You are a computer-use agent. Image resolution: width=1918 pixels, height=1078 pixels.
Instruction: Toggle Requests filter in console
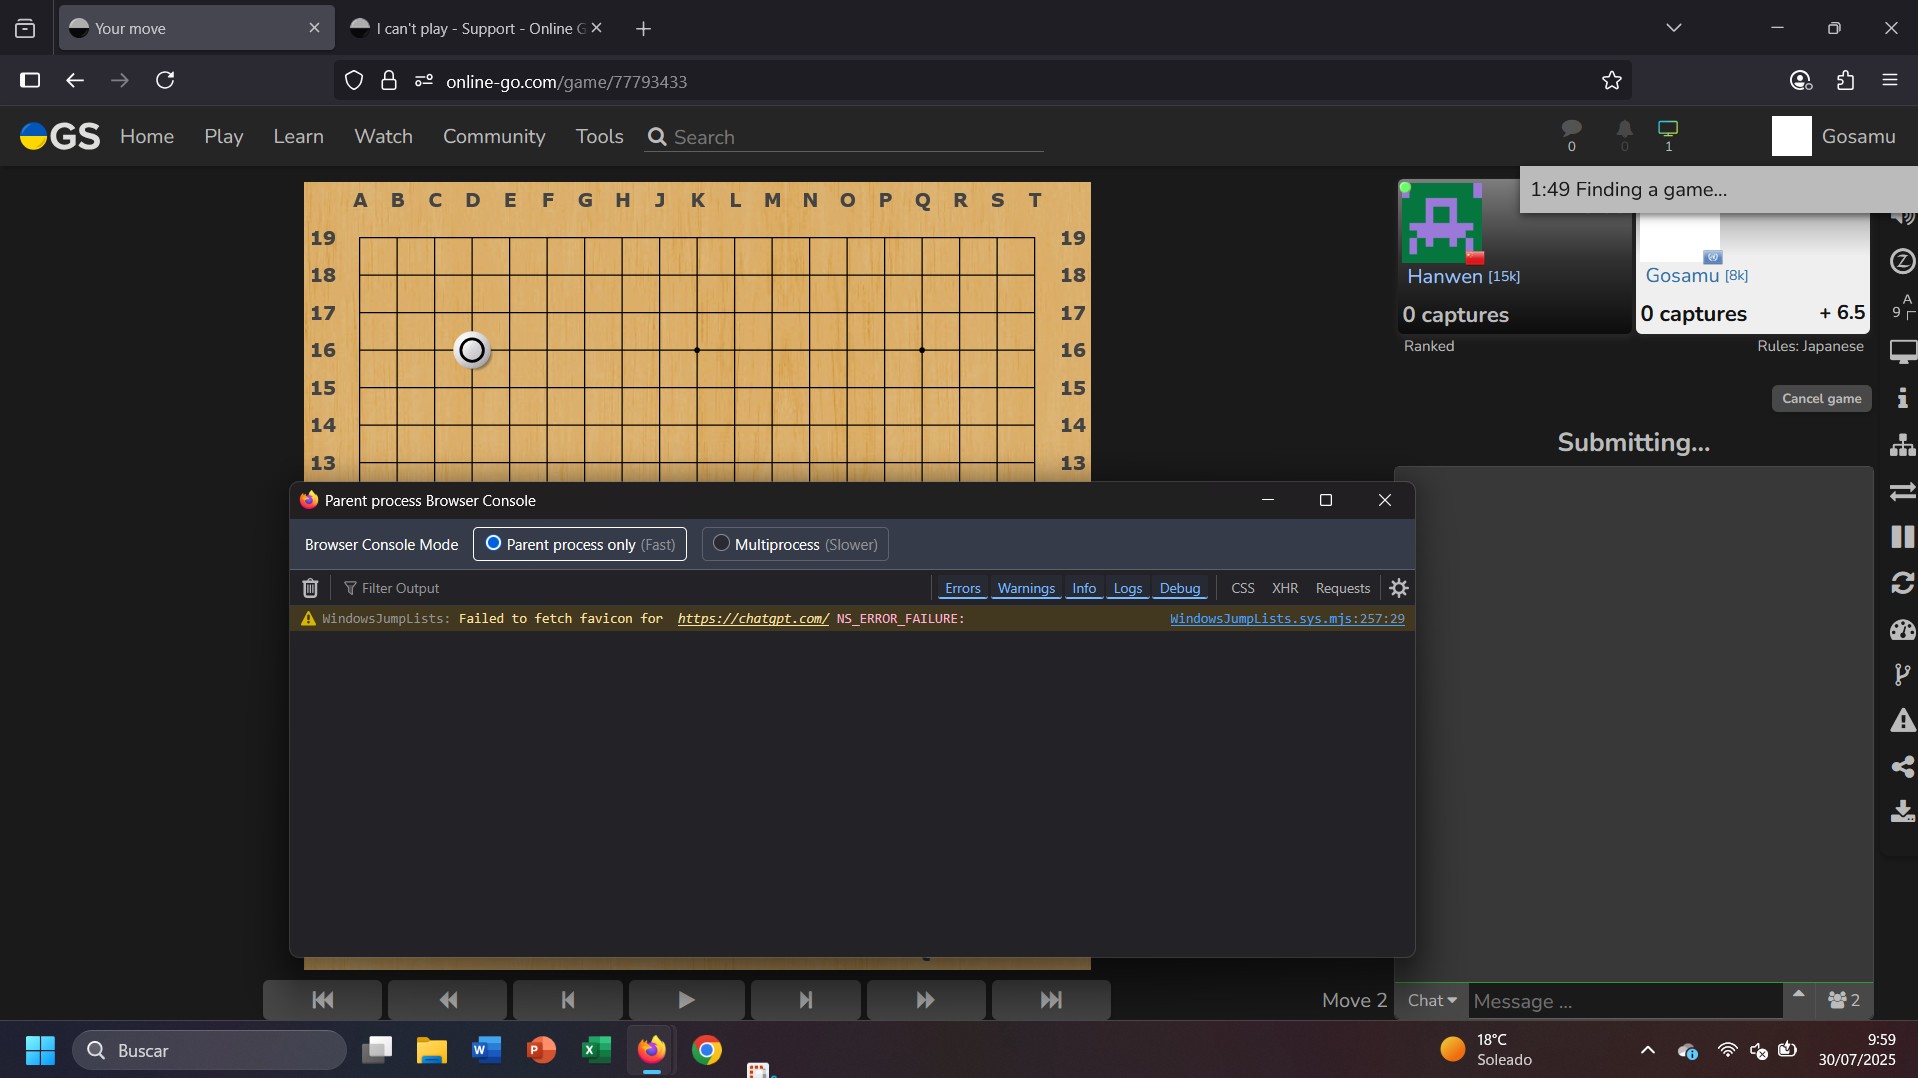(1343, 588)
